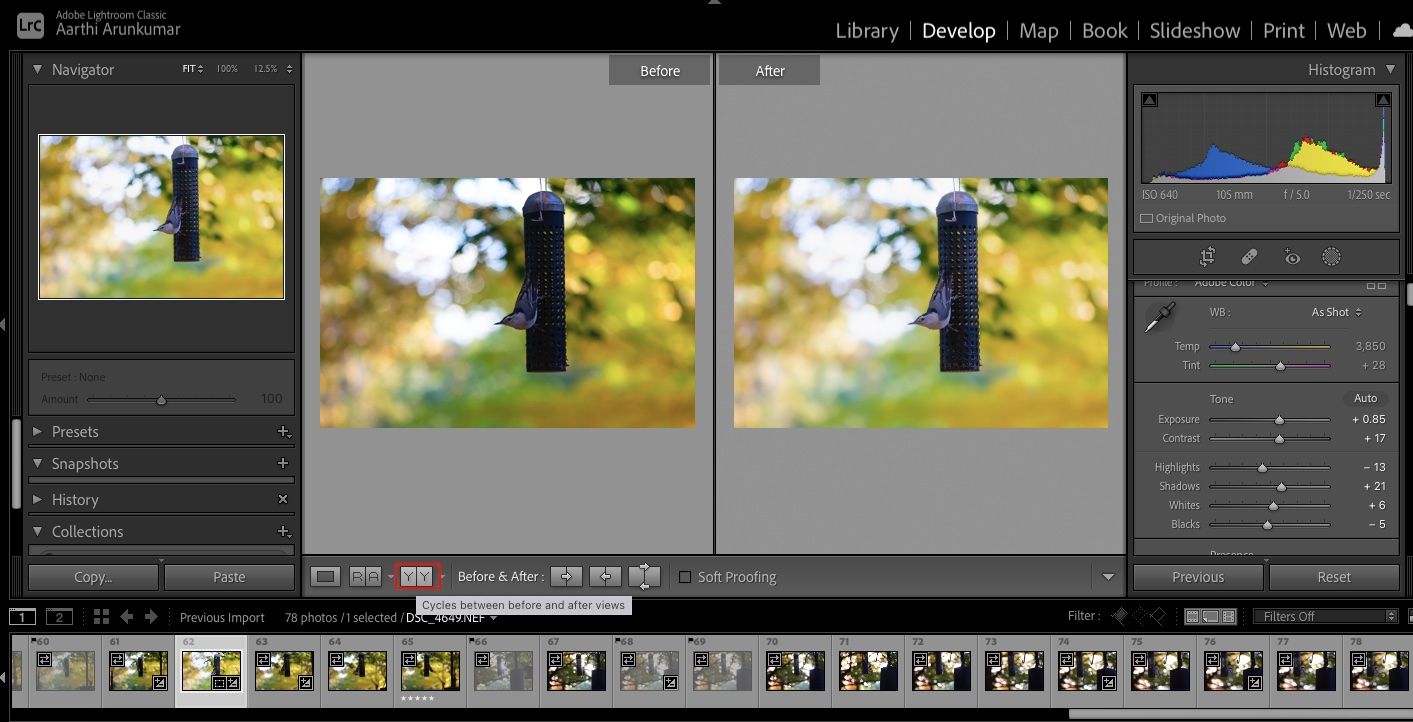Switch to the Library module

866,30
